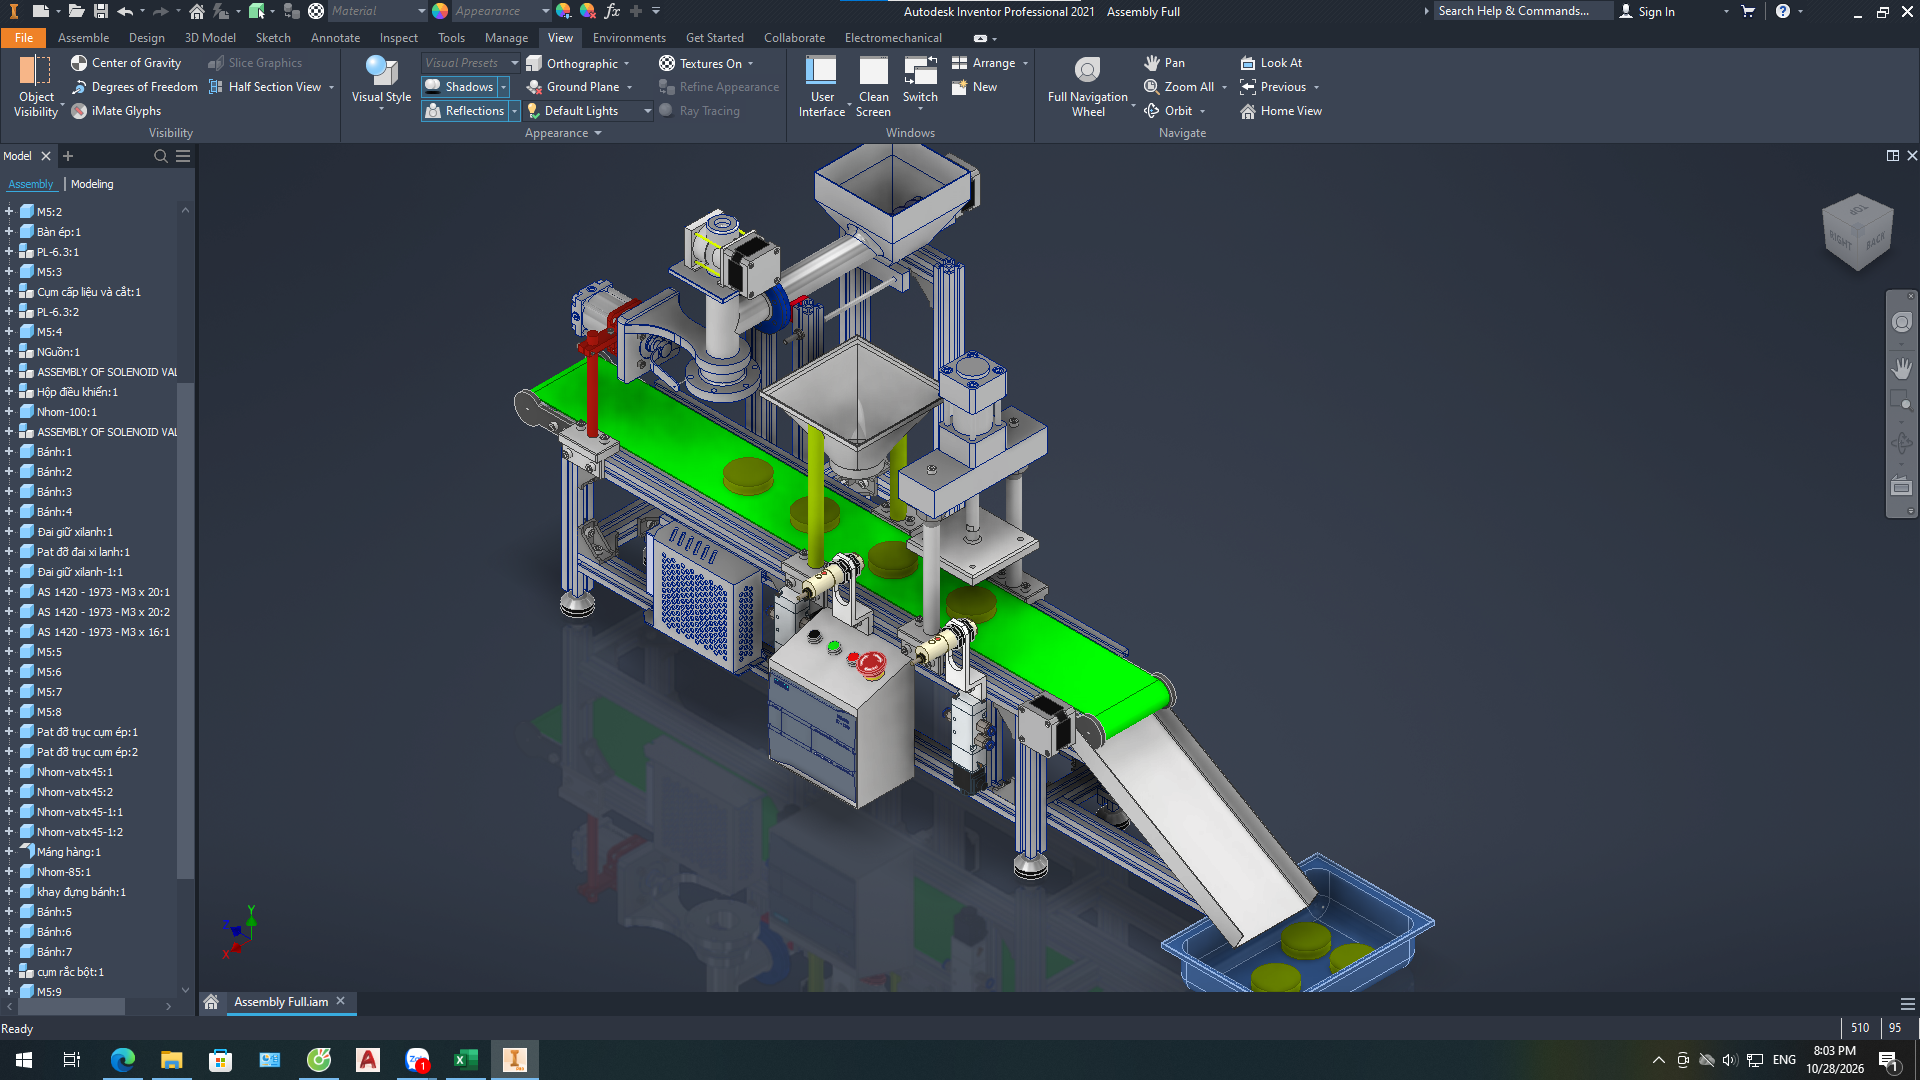1920x1080 pixels.
Task: Click the Center of Gravity icon
Action: (79, 63)
